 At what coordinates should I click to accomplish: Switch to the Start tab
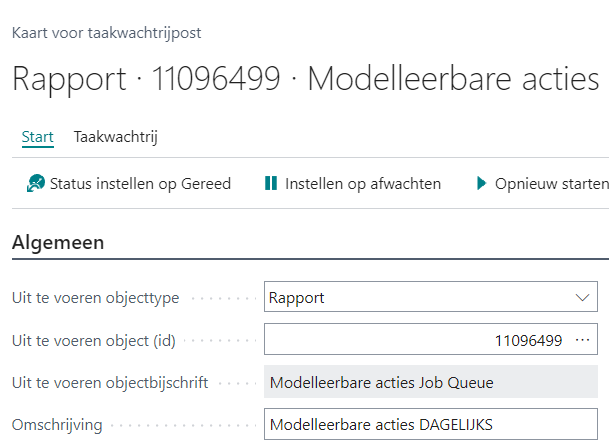click(x=37, y=137)
